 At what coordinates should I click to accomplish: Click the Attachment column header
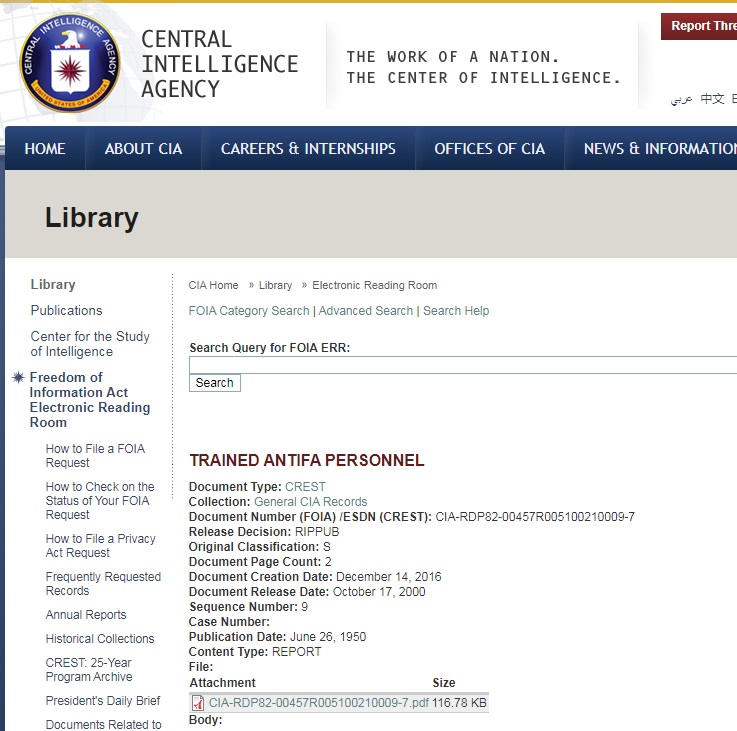(x=222, y=683)
